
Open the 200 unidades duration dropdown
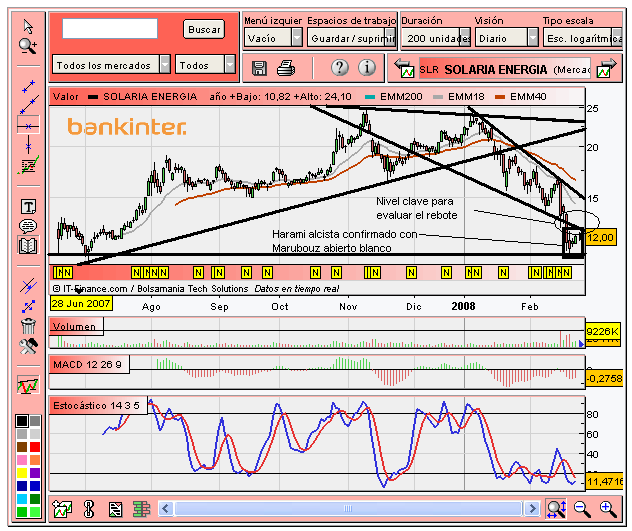point(436,38)
